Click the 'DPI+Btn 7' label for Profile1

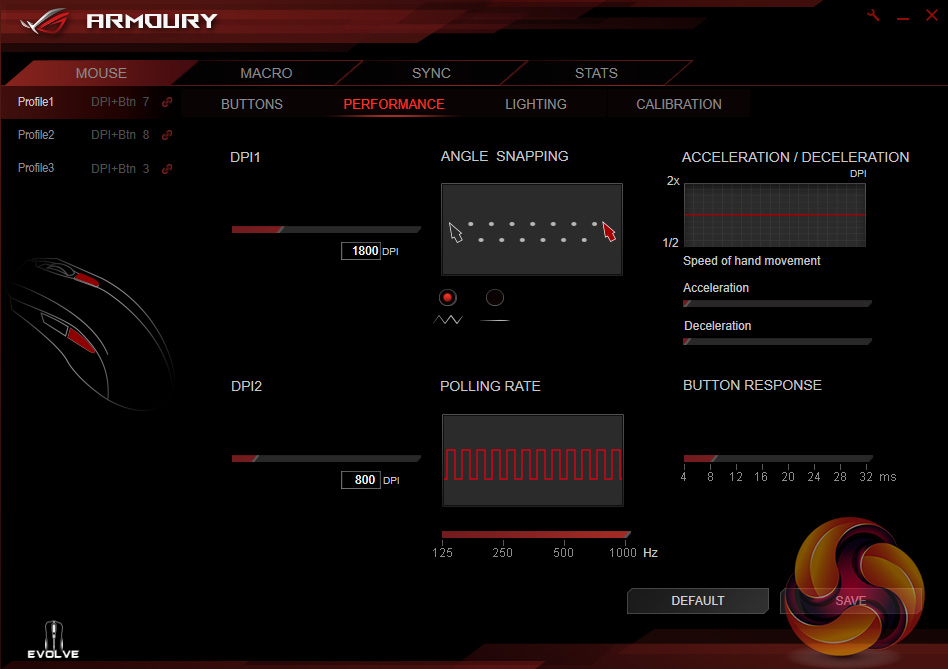tap(120, 102)
